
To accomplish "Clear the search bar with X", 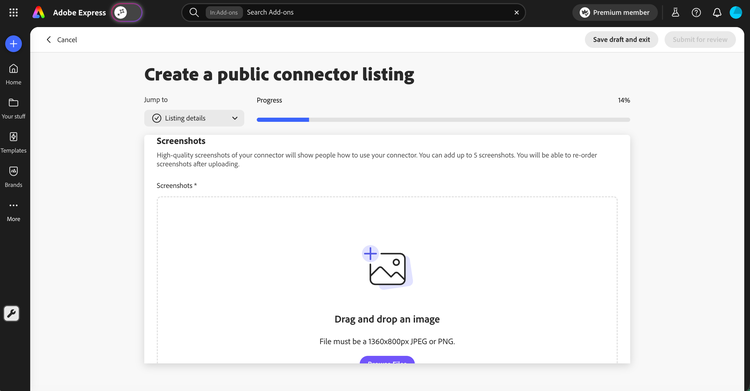I will click(x=517, y=12).
